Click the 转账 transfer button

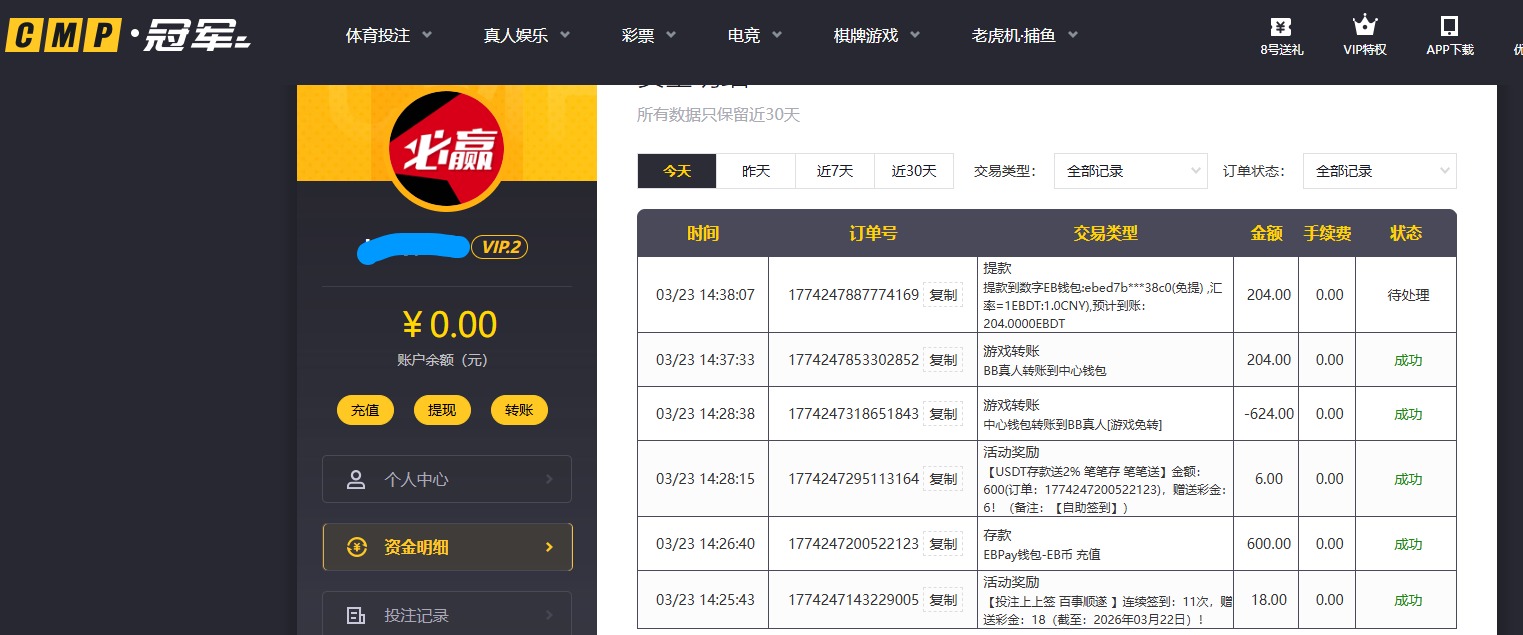(519, 410)
